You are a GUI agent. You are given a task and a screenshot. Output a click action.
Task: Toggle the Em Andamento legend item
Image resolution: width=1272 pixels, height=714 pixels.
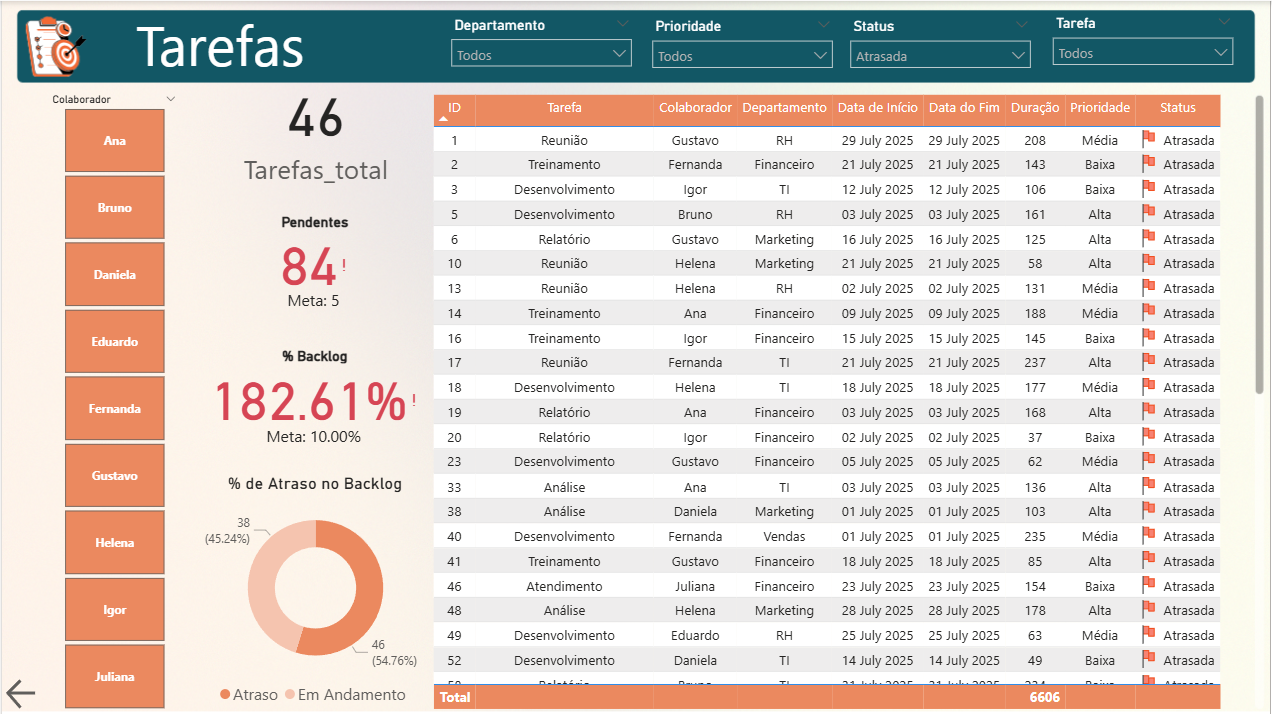(344, 695)
